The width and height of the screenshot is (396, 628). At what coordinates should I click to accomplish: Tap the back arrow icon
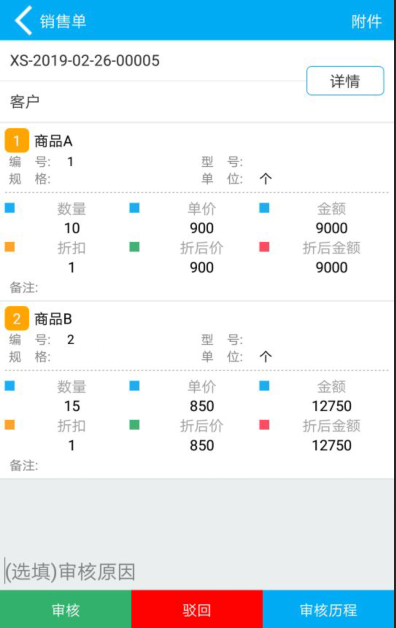point(23,21)
